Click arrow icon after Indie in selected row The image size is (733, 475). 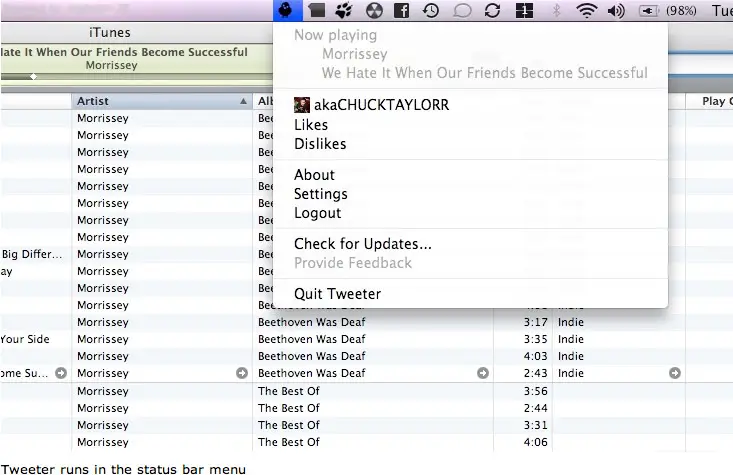pyautogui.click(x=675, y=373)
